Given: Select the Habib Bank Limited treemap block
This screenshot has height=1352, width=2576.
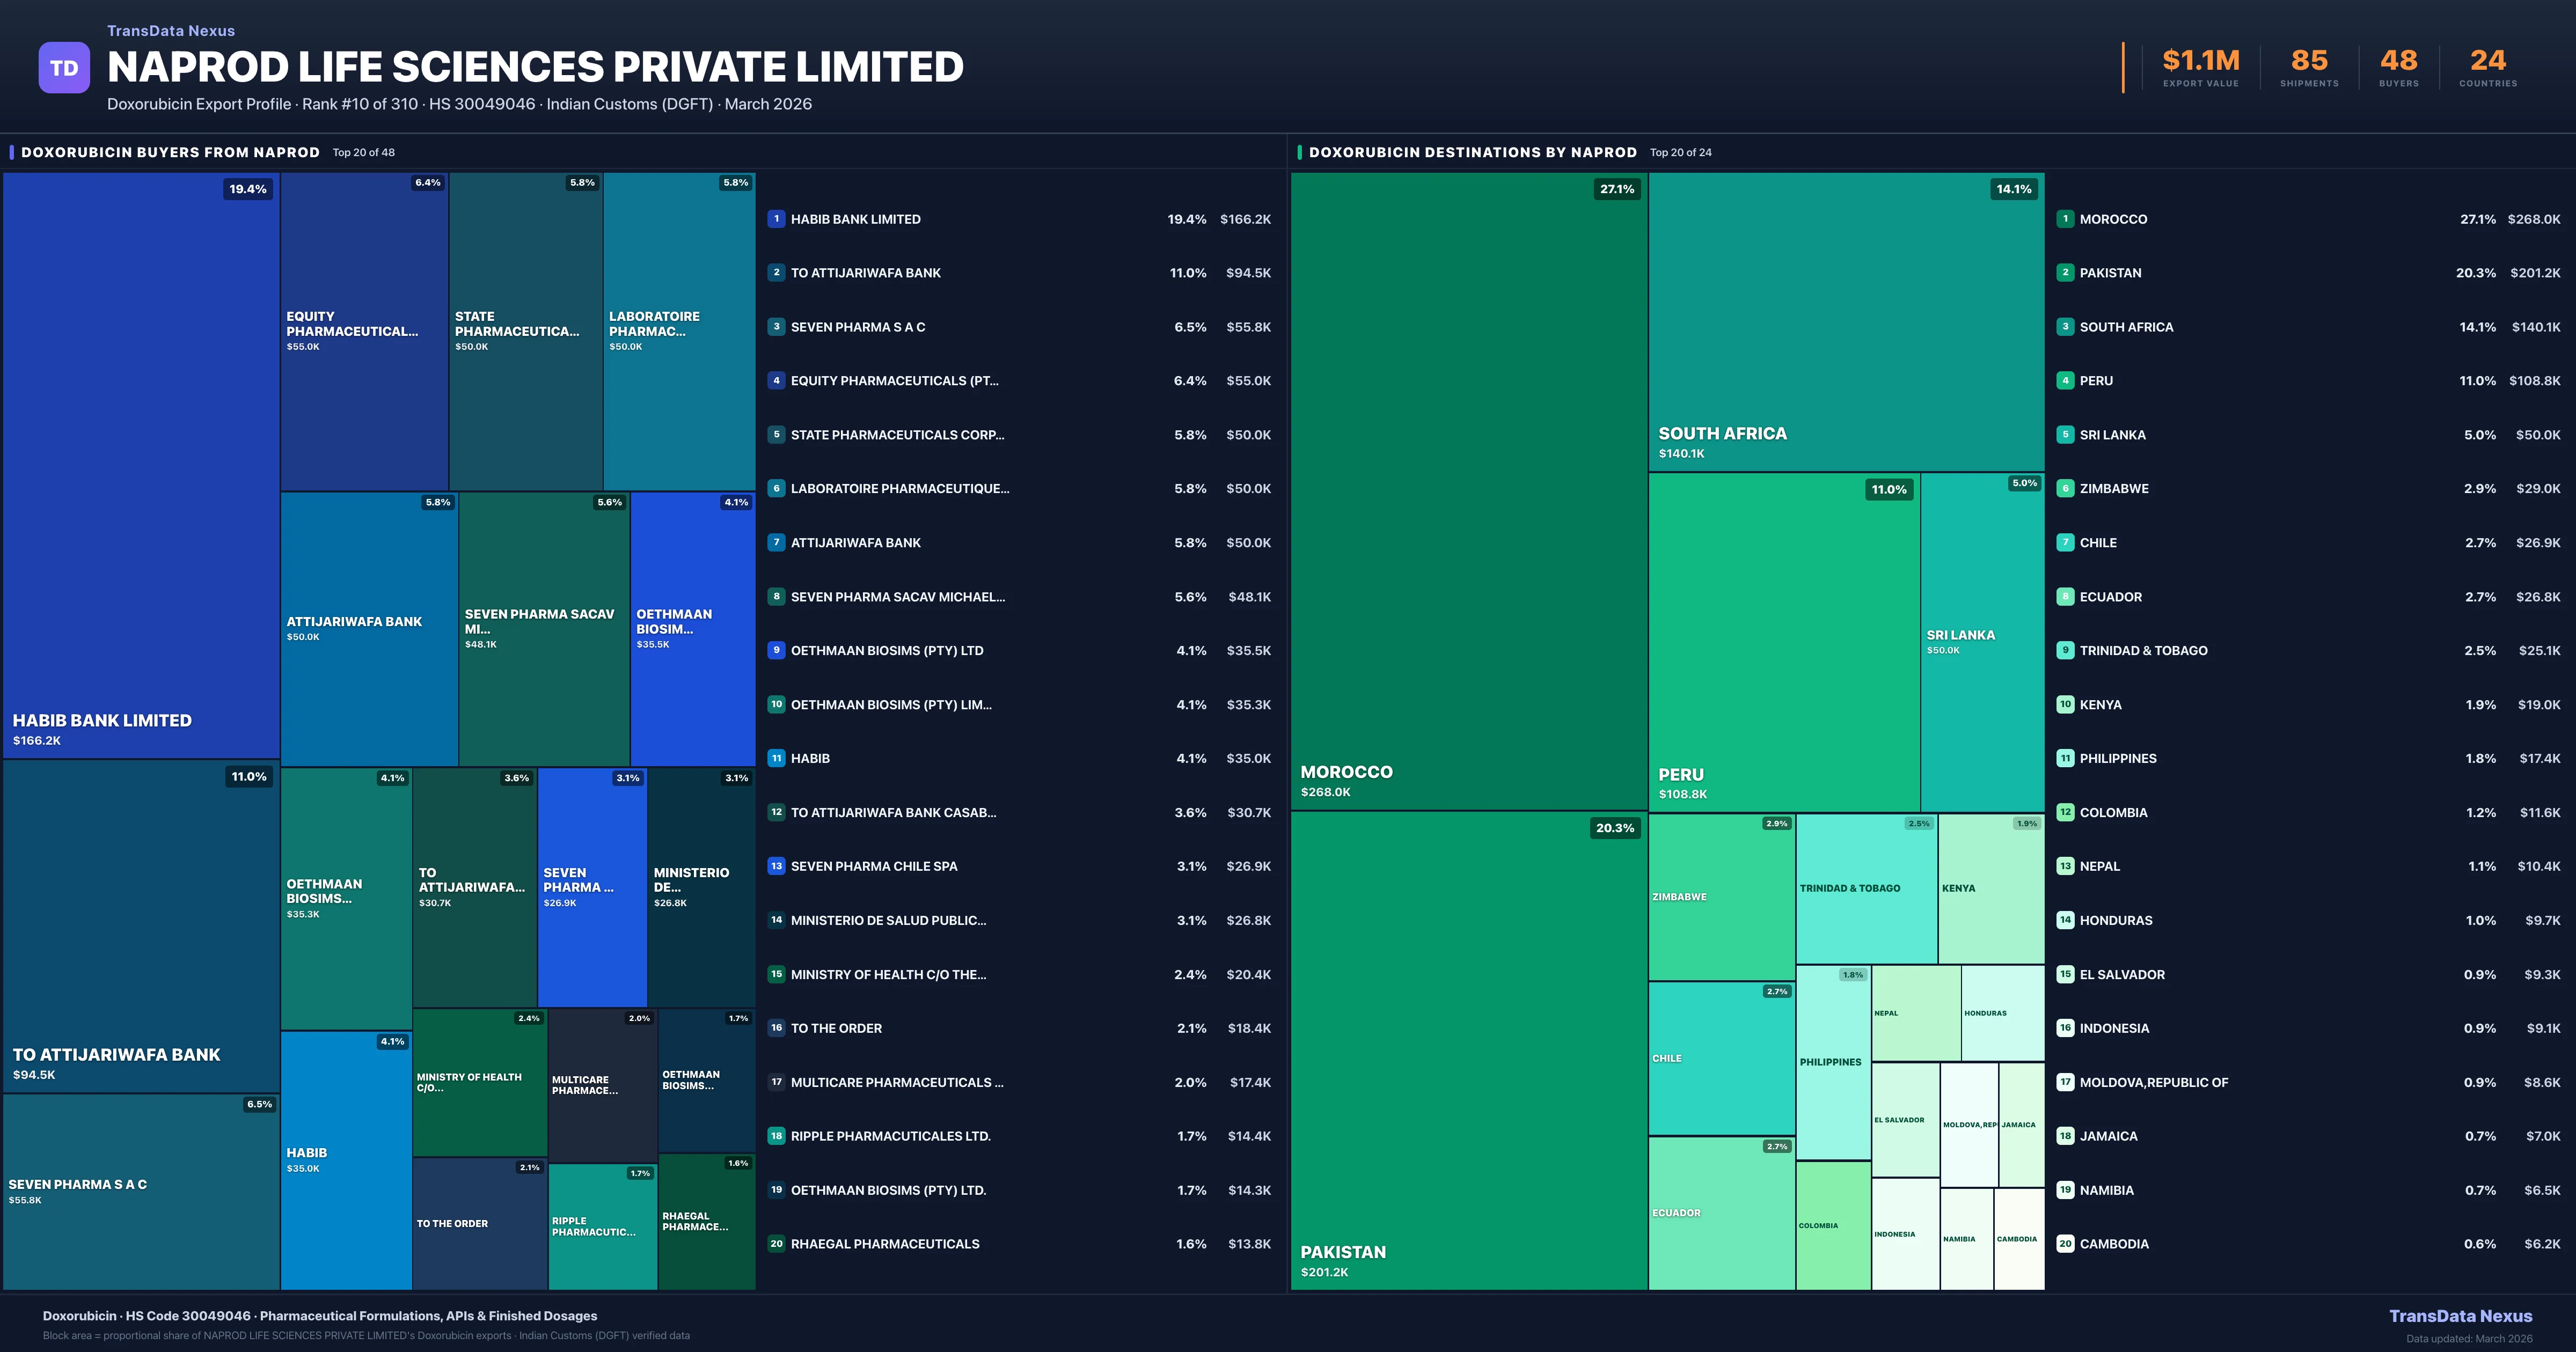Looking at the screenshot, I should pos(140,465).
